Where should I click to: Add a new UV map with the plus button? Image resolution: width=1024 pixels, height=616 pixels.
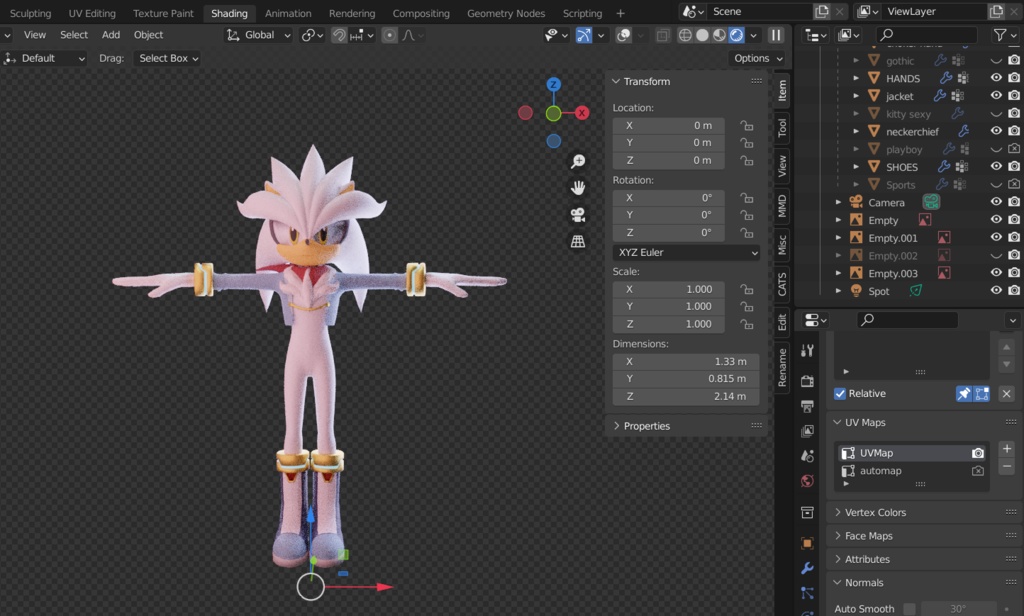point(1006,449)
